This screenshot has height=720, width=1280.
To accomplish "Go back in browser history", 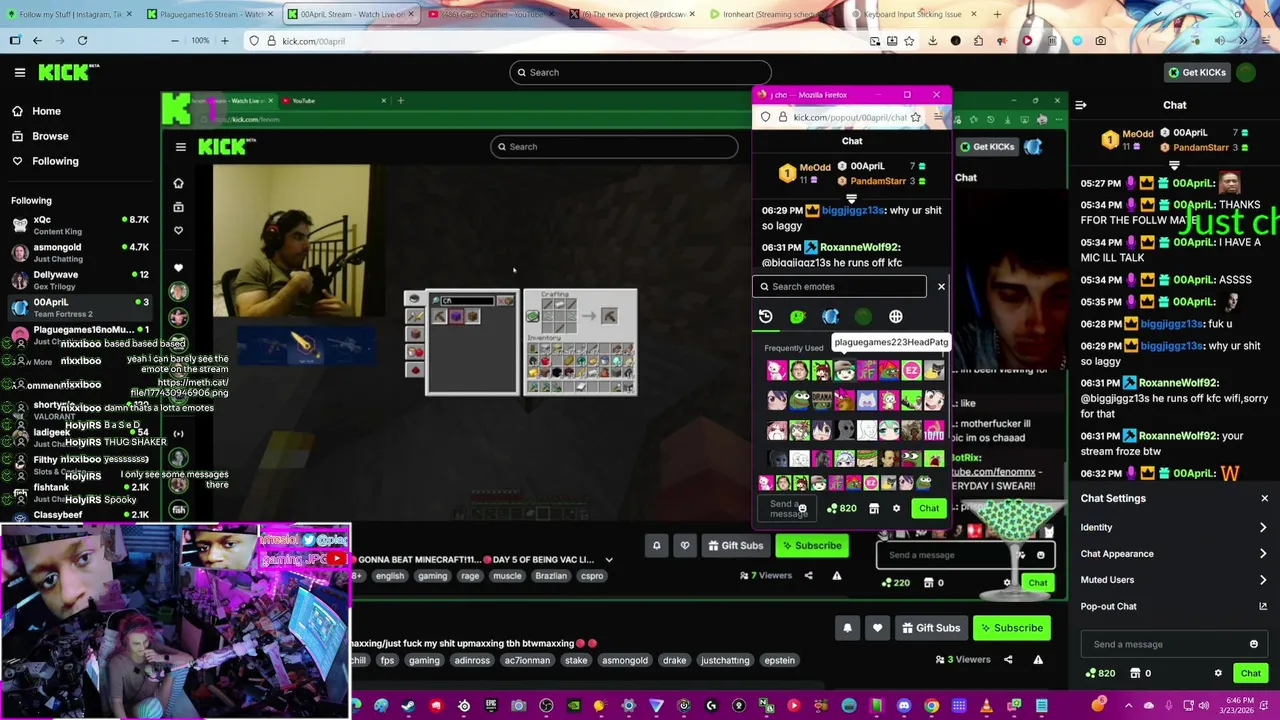I will [x=37, y=41].
